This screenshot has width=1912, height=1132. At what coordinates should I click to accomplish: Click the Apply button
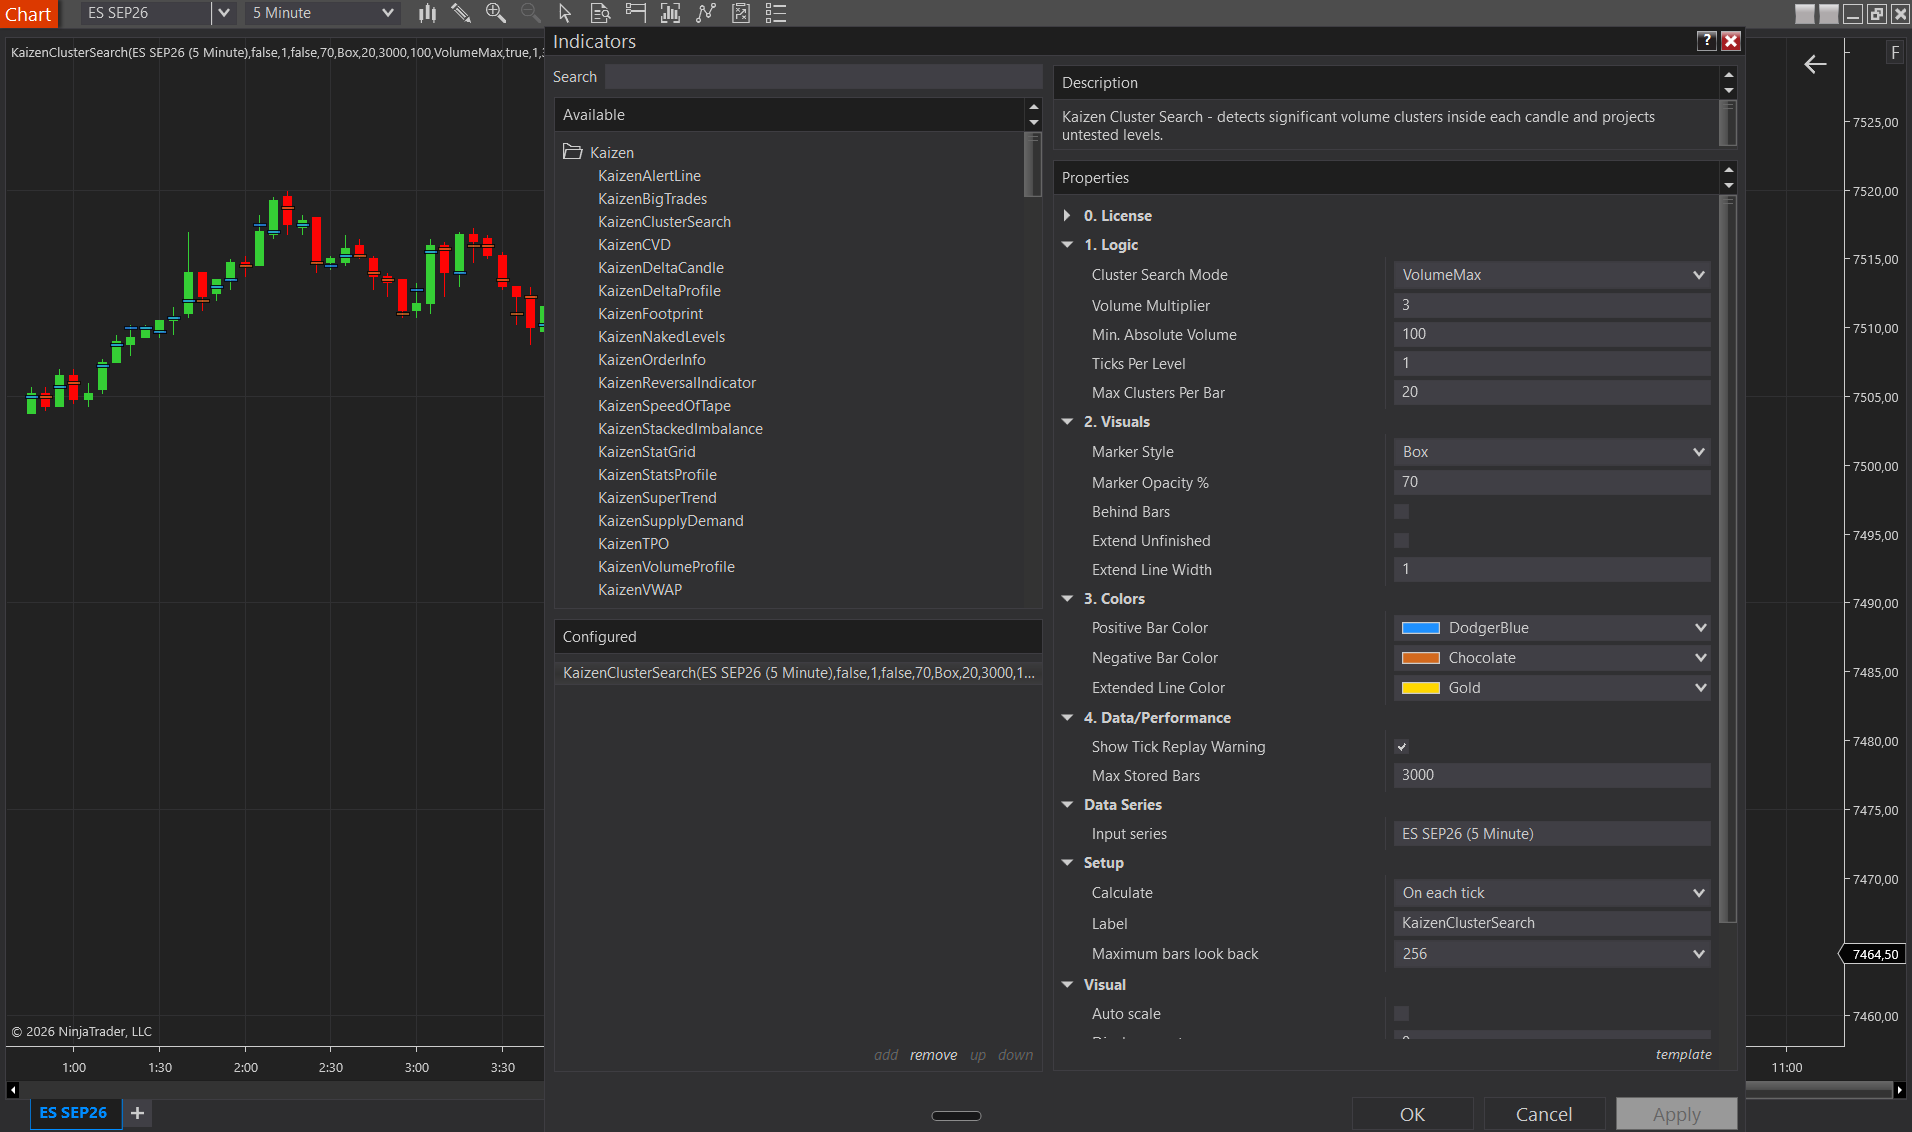(x=1676, y=1114)
